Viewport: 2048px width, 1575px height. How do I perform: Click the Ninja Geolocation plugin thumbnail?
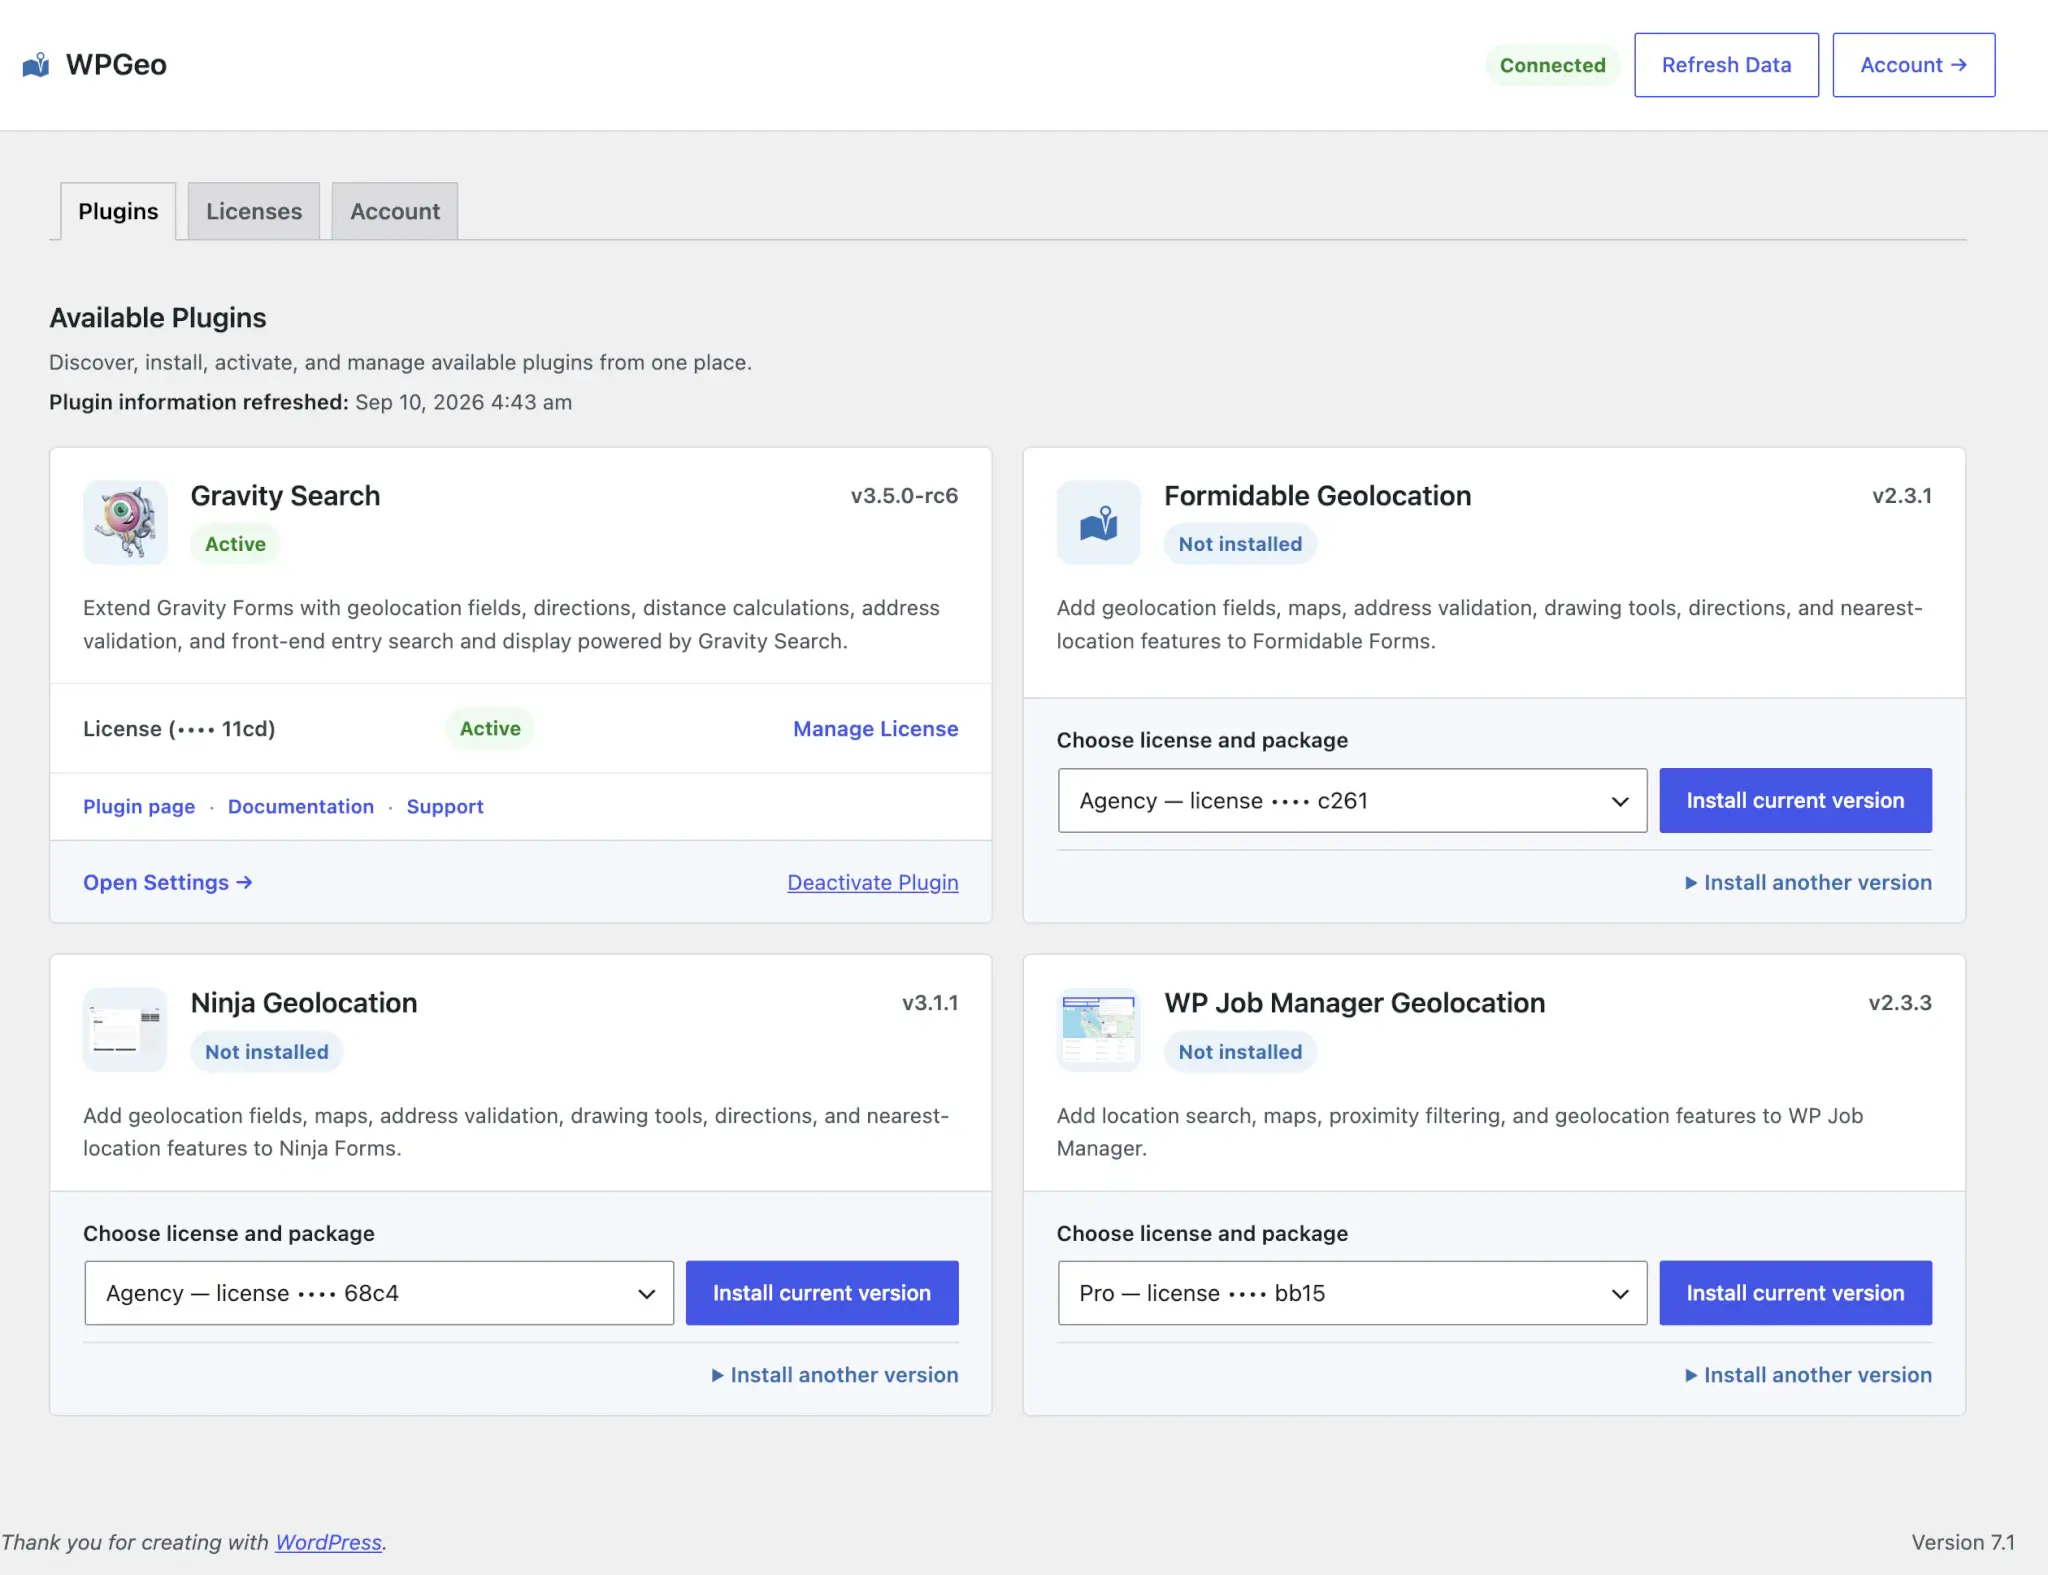pyautogui.click(x=125, y=1029)
